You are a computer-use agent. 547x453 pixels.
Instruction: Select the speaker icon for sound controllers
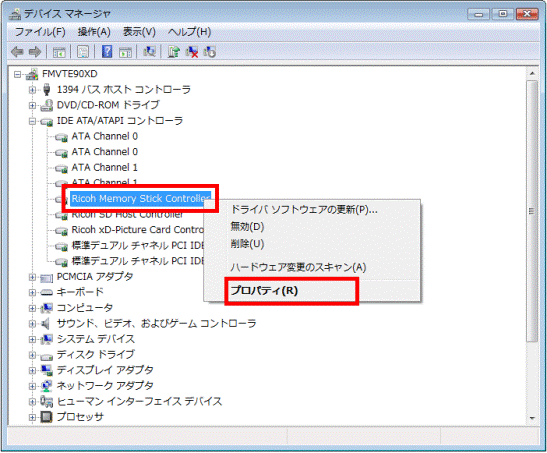(45, 324)
